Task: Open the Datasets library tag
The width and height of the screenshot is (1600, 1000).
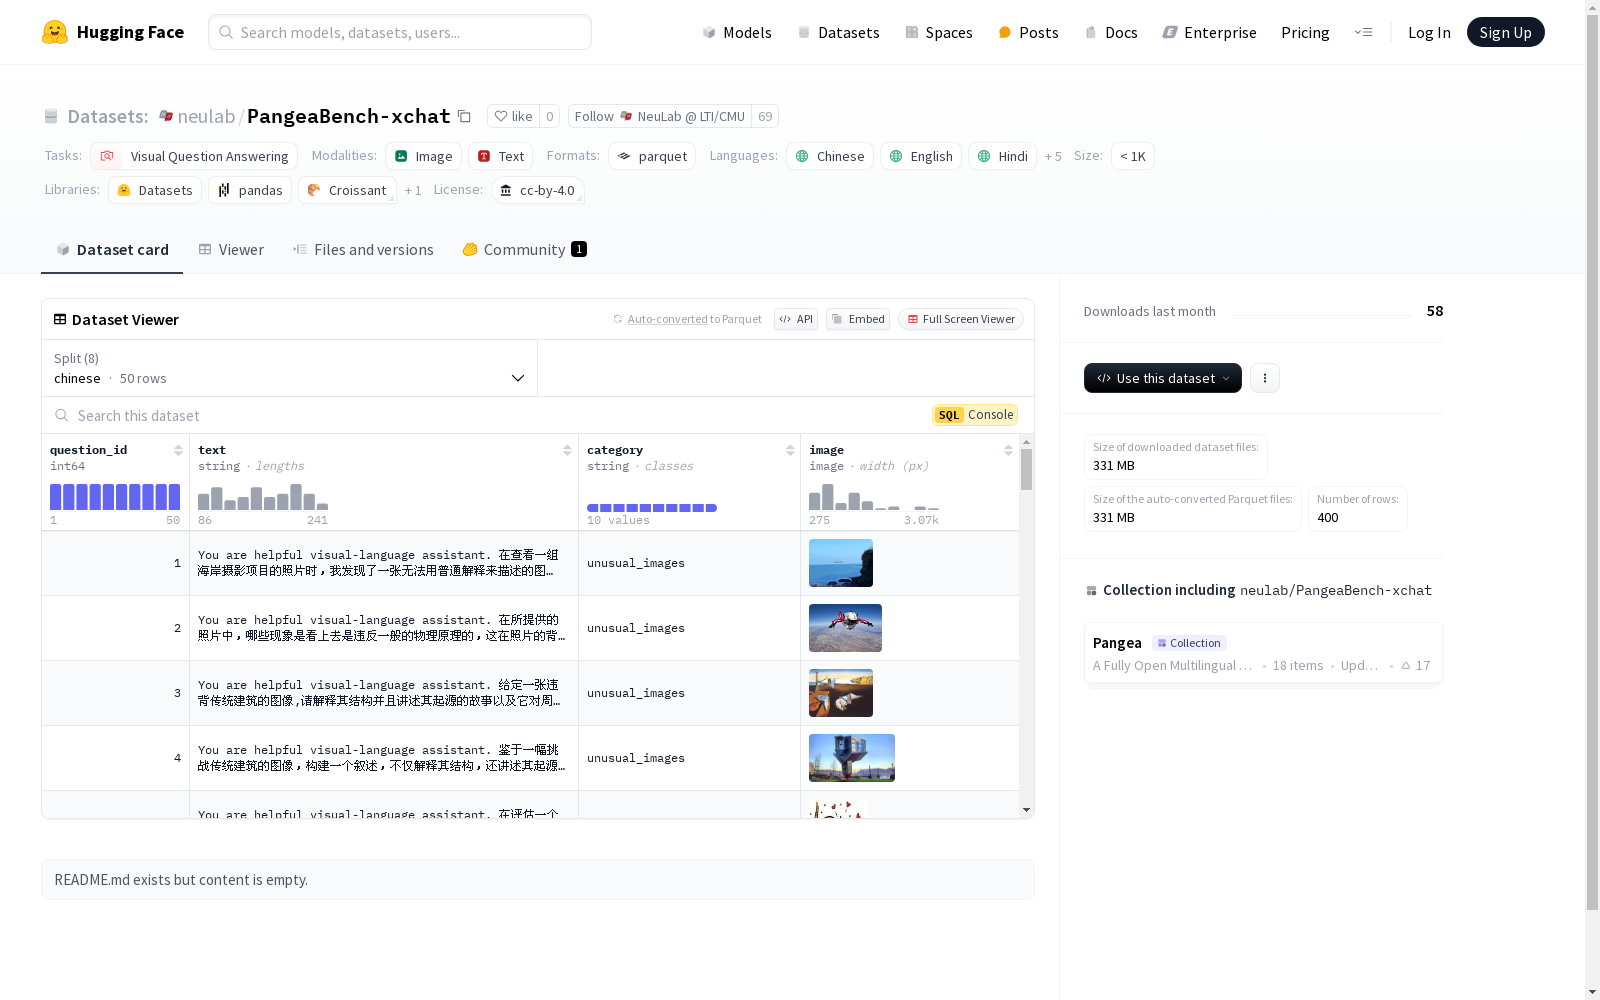Action: (x=155, y=190)
